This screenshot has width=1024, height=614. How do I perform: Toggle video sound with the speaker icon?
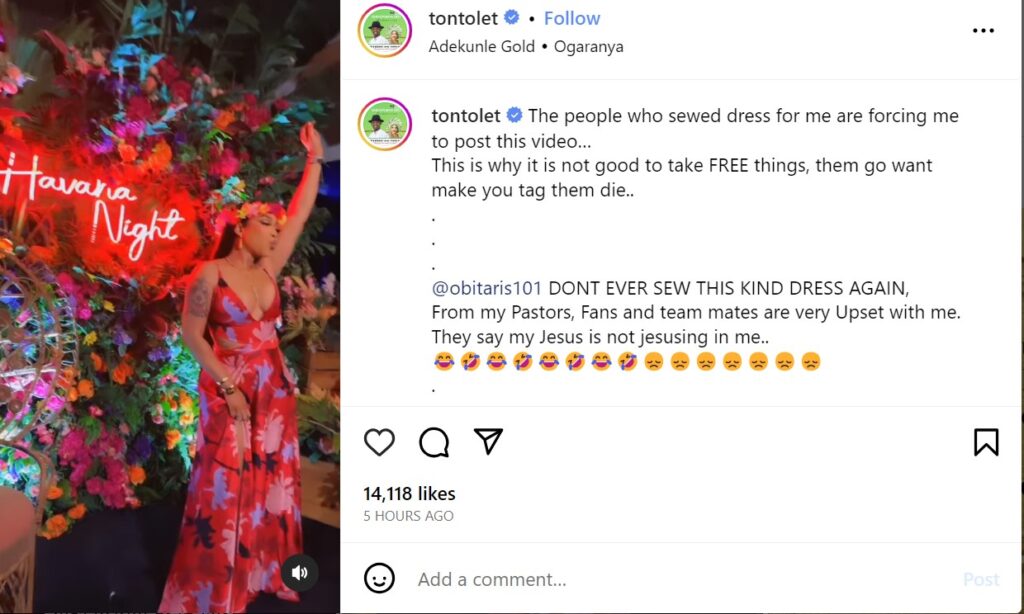[x=299, y=573]
